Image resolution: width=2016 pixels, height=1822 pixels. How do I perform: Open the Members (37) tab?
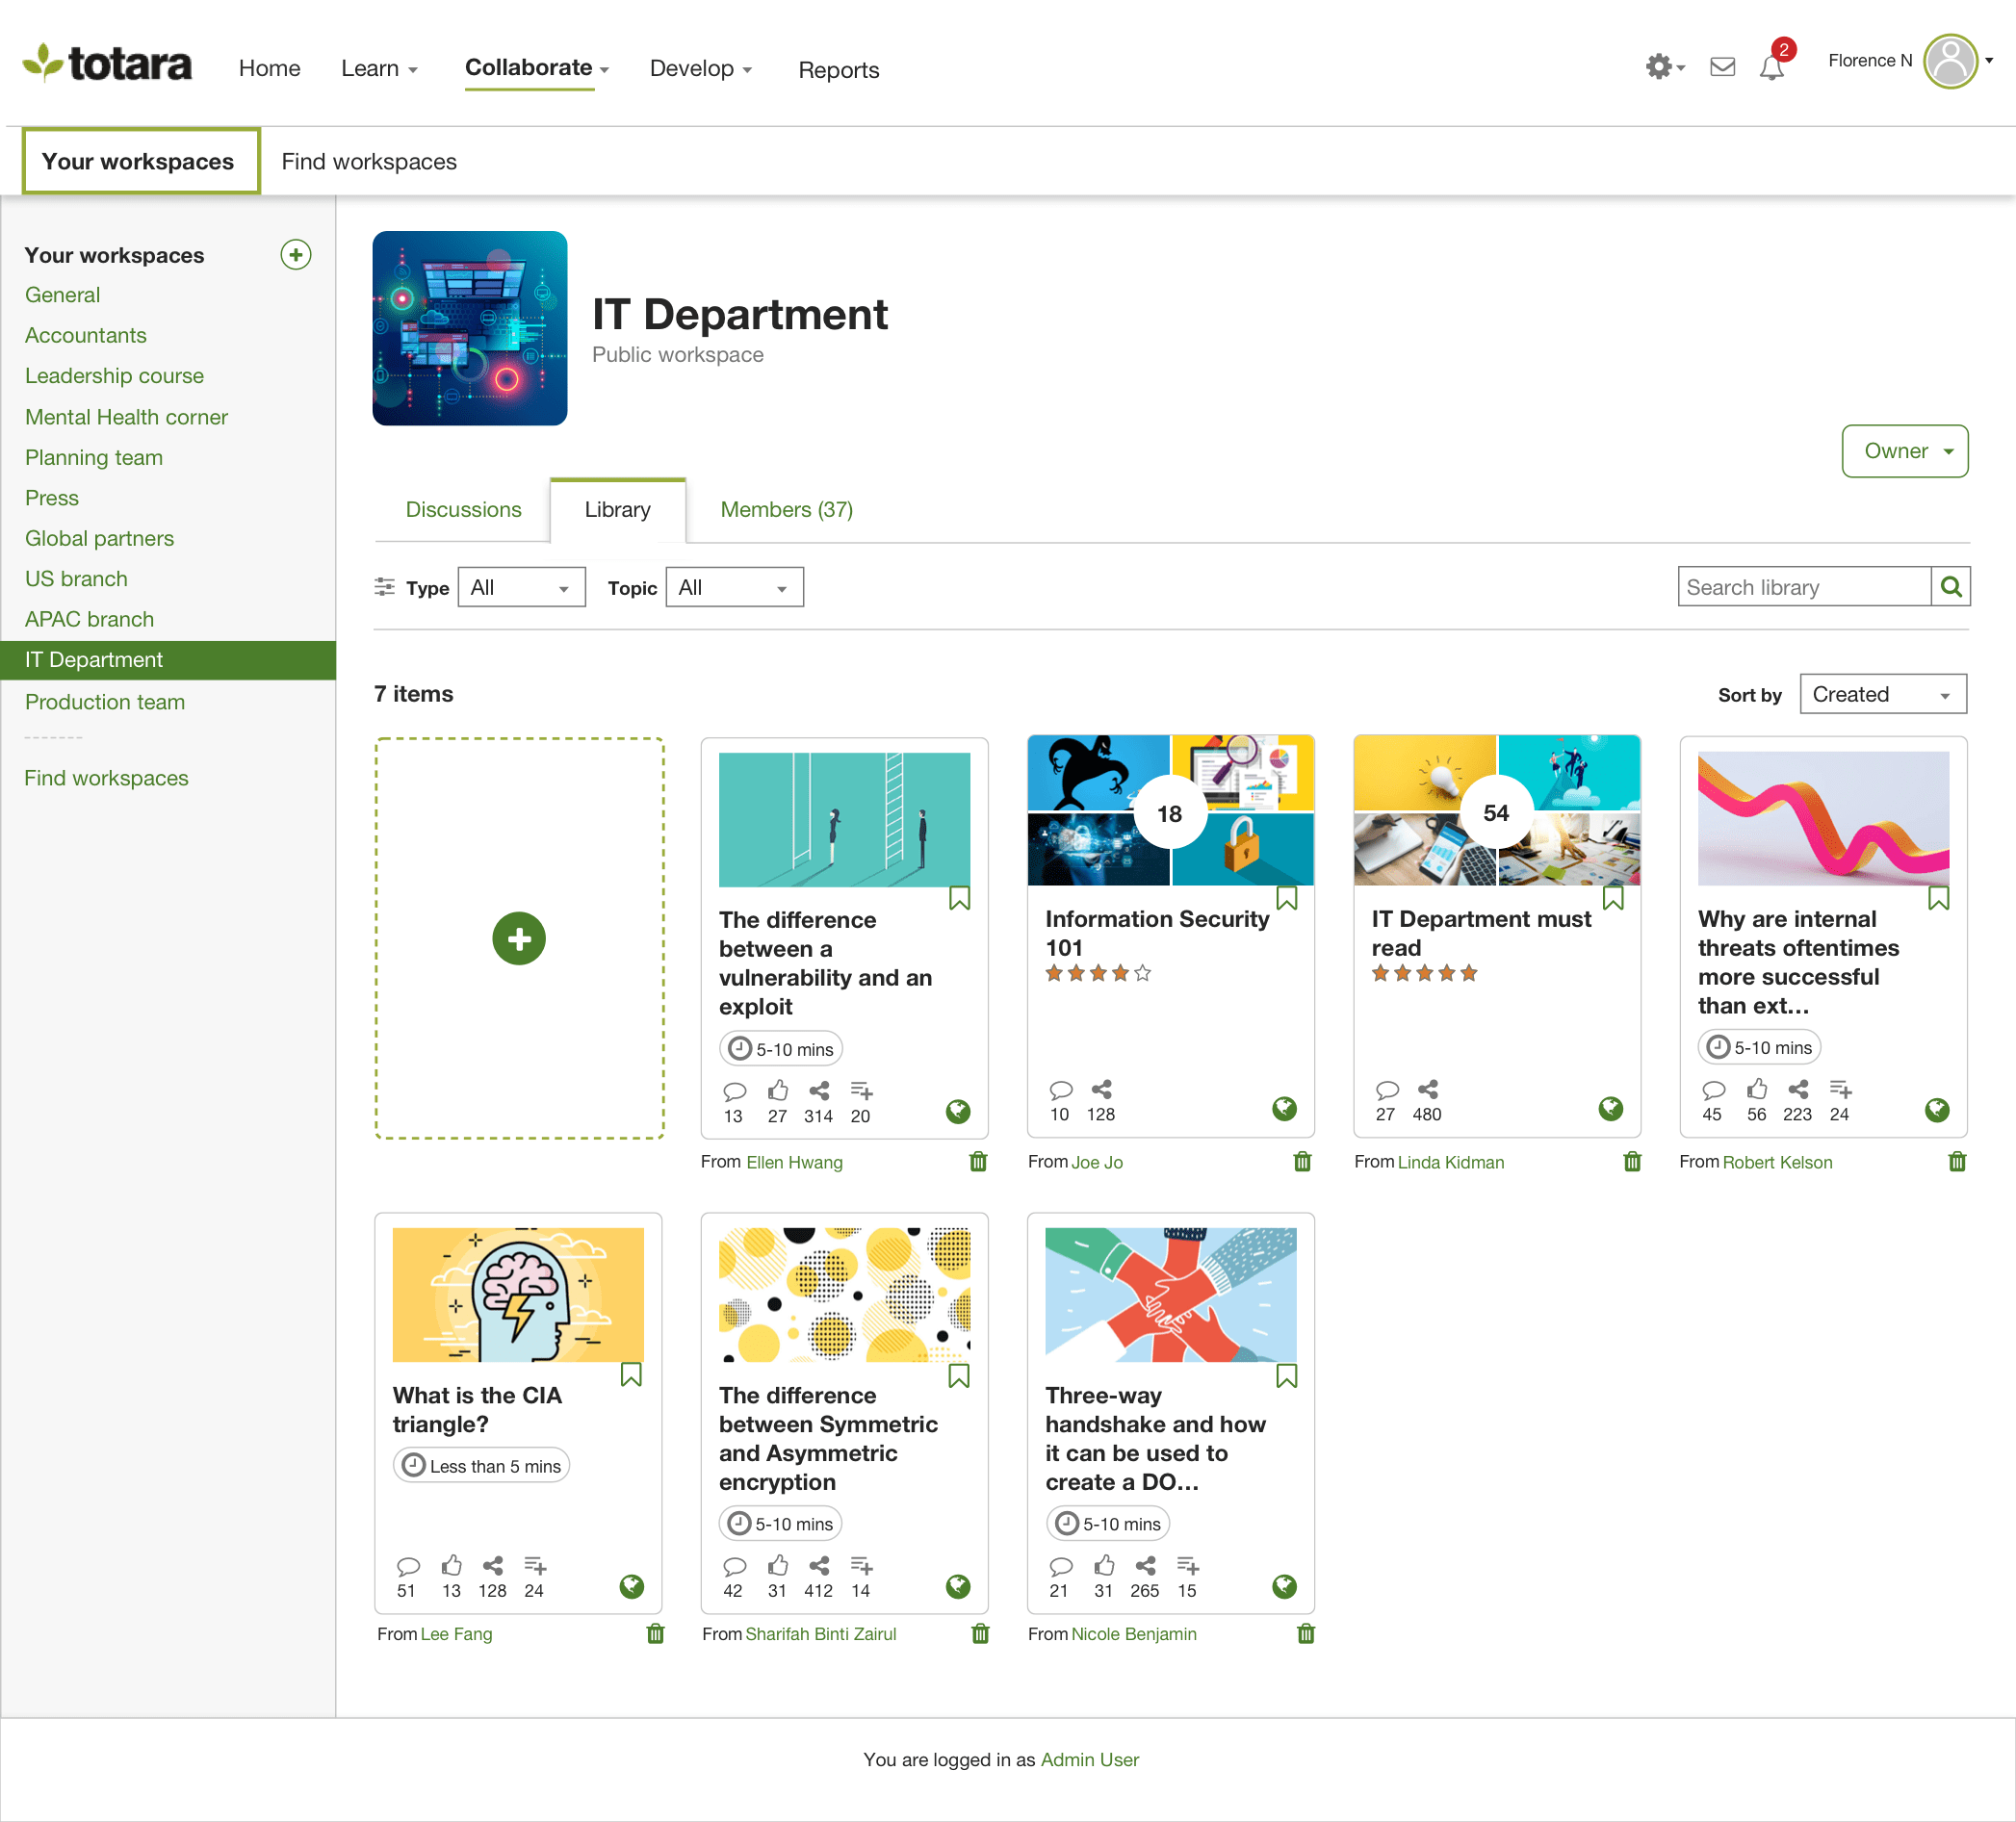pos(786,510)
